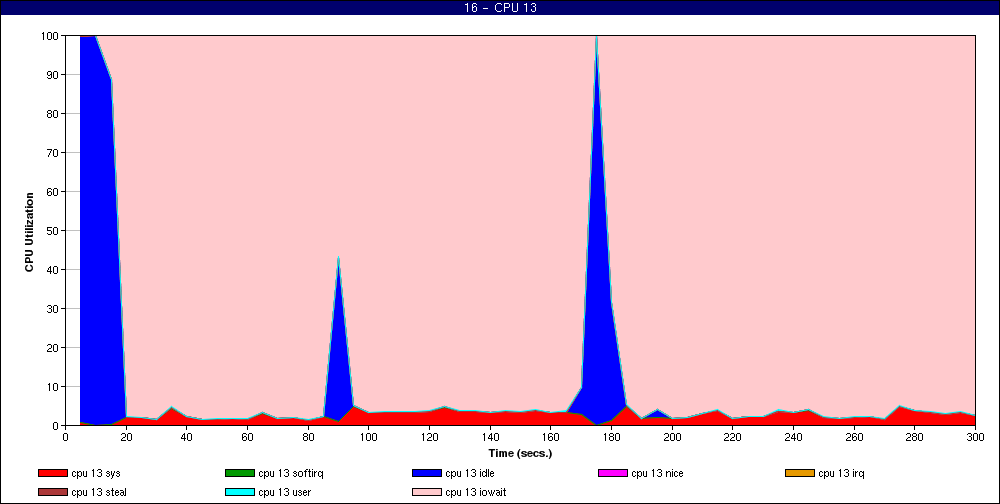Click the 'Time (secs.)' x-axis label
This screenshot has width=1000, height=504.
pos(520,454)
